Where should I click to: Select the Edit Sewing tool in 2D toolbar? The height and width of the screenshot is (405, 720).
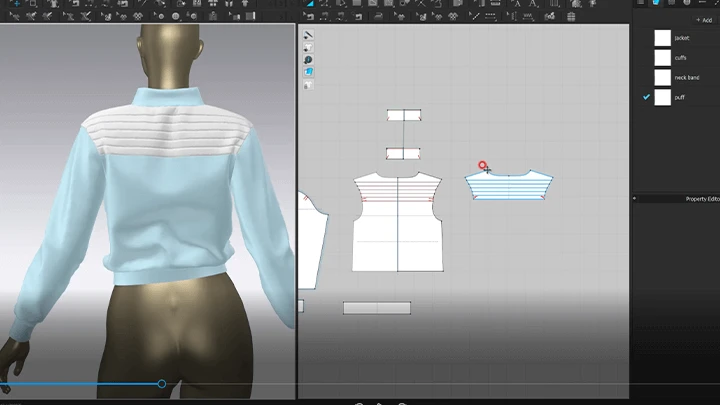(x=309, y=17)
